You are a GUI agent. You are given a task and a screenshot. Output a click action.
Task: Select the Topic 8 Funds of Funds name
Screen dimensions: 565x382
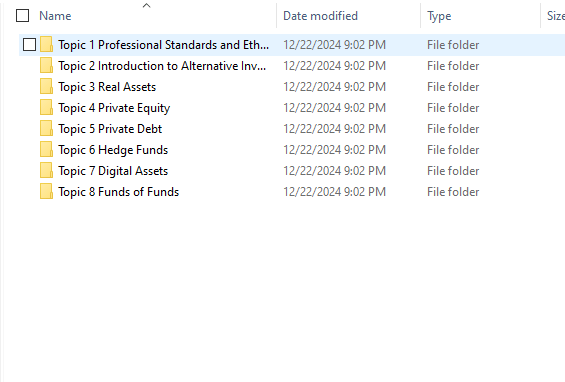[x=119, y=192]
